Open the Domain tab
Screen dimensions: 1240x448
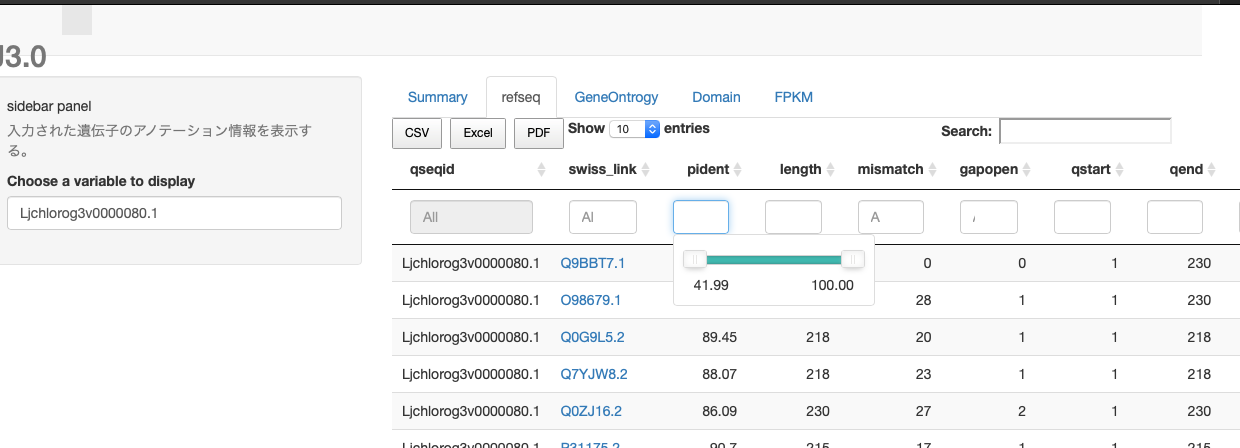pyautogui.click(x=716, y=97)
